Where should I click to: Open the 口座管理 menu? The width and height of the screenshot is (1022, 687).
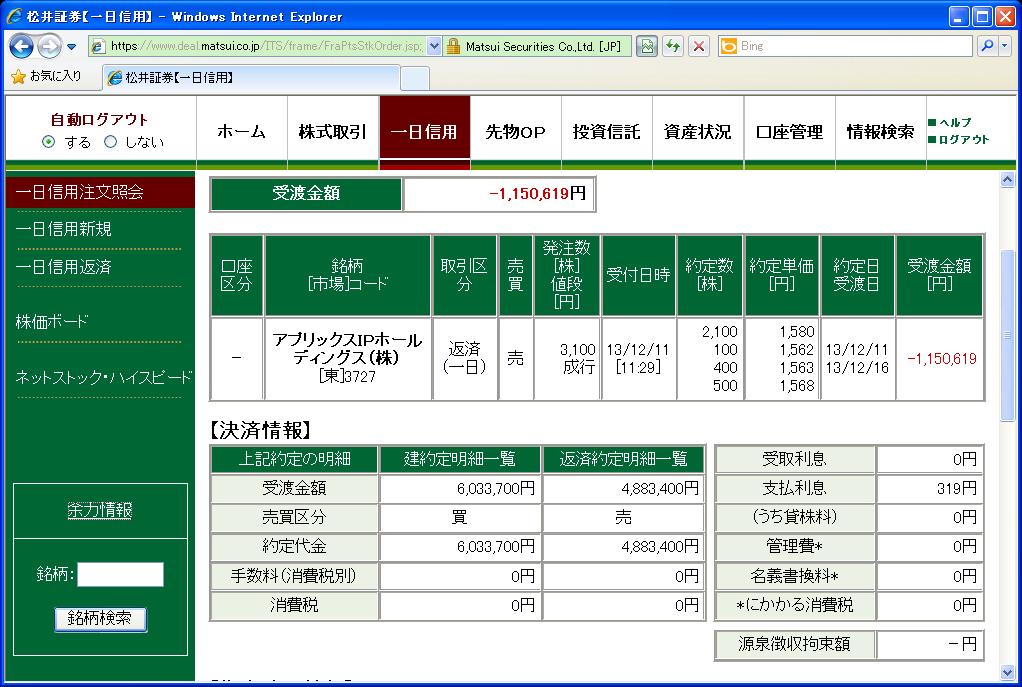(x=789, y=132)
